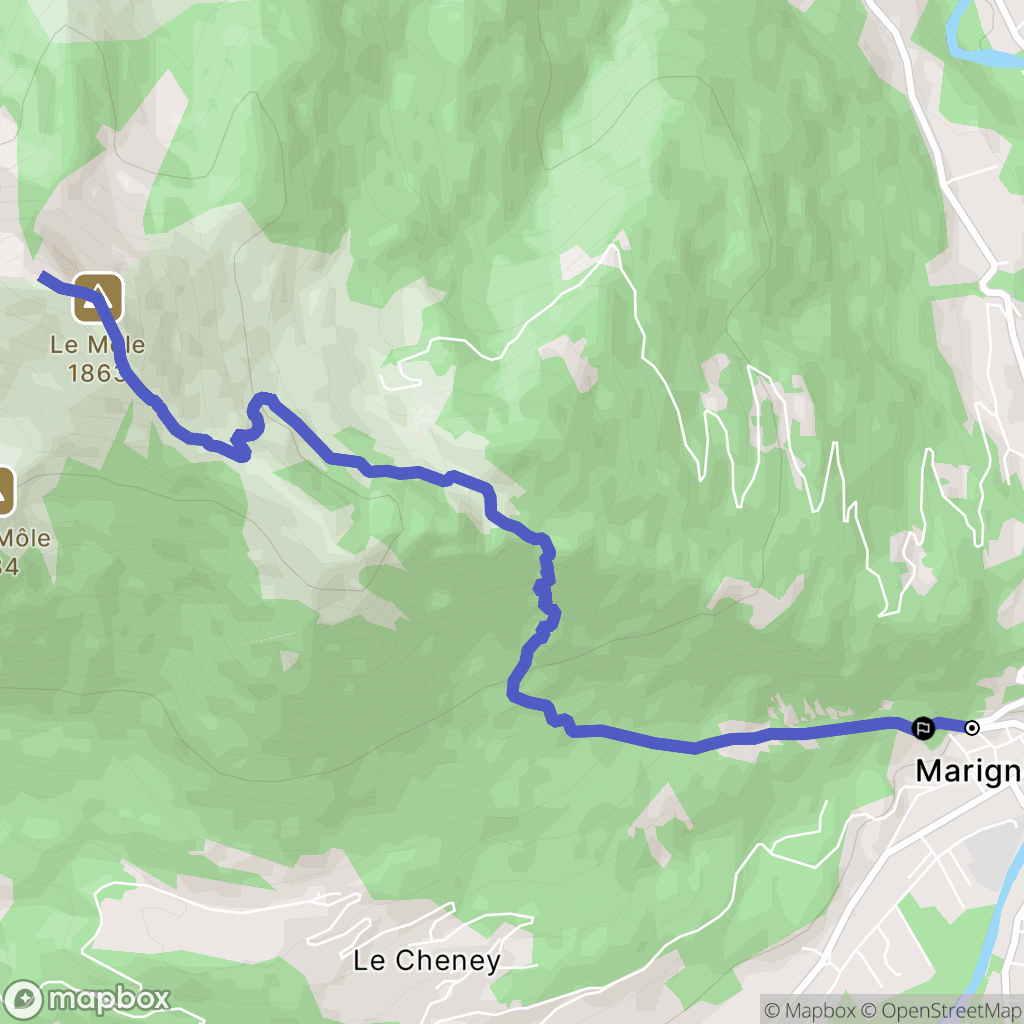Open the © Mapbox attribution link
This screenshot has width=1024, height=1024.
point(808,1011)
